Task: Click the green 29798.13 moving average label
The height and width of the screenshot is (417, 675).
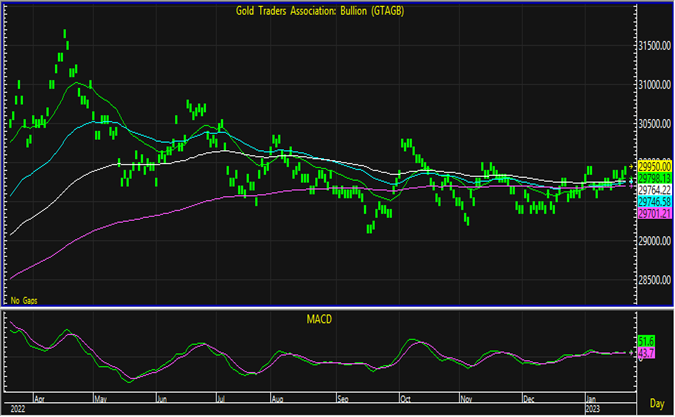Action: tap(653, 178)
